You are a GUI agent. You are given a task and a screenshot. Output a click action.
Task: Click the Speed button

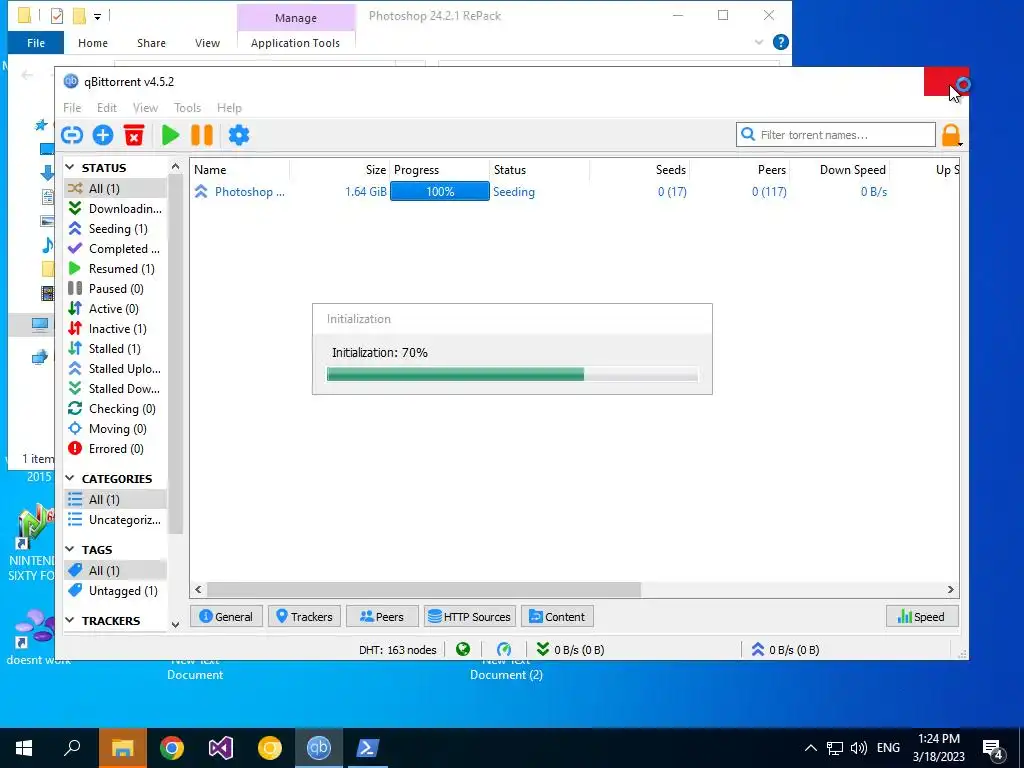(922, 616)
